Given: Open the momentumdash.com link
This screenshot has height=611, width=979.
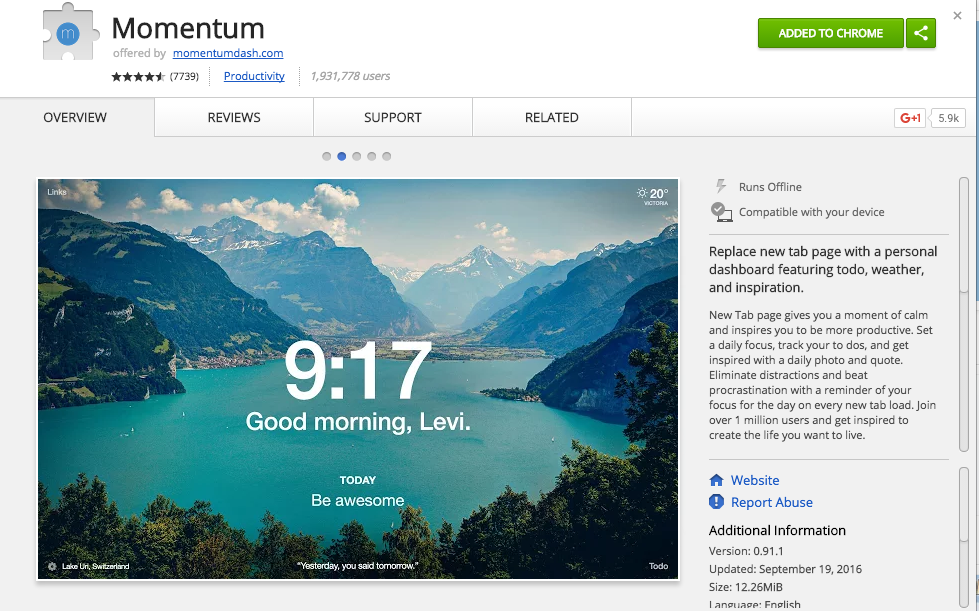Looking at the screenshot, I should (228, 53).
